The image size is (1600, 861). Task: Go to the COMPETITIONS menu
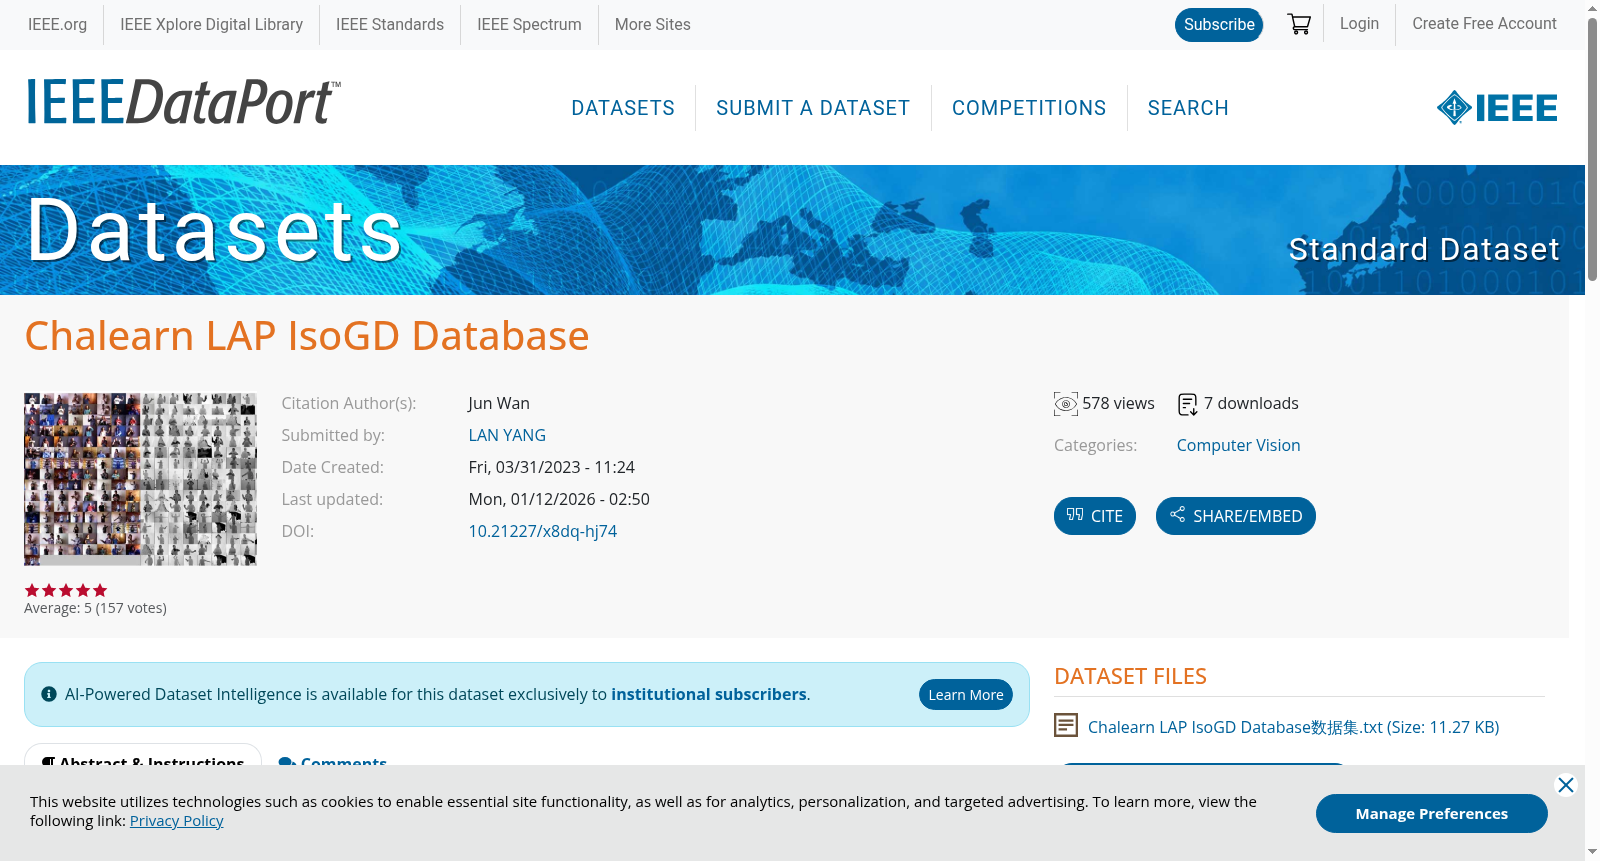pyautogui.click(x=1029, y=108)
